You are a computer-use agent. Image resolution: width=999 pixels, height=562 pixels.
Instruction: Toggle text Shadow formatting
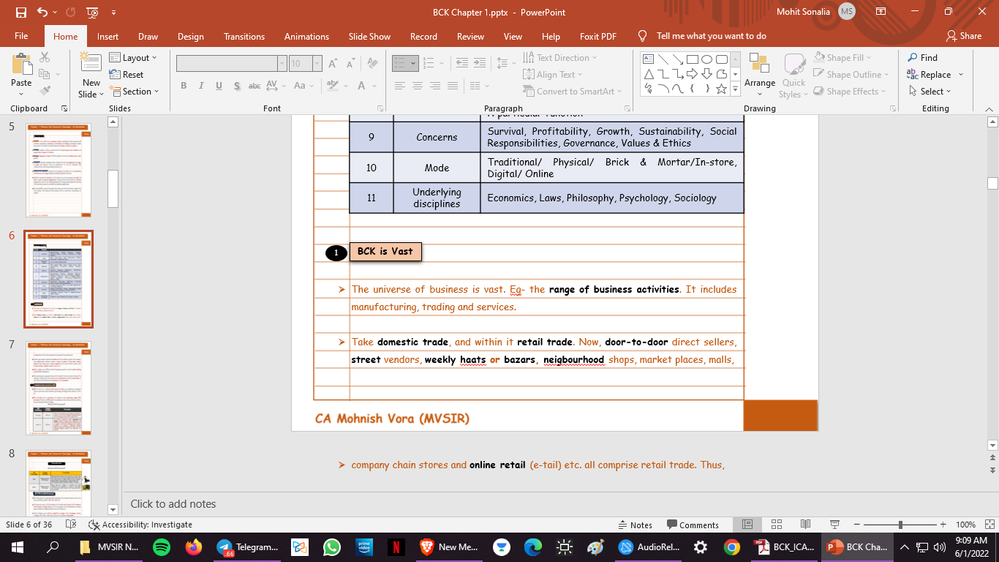pyautogui.click(x=237, y=86)
